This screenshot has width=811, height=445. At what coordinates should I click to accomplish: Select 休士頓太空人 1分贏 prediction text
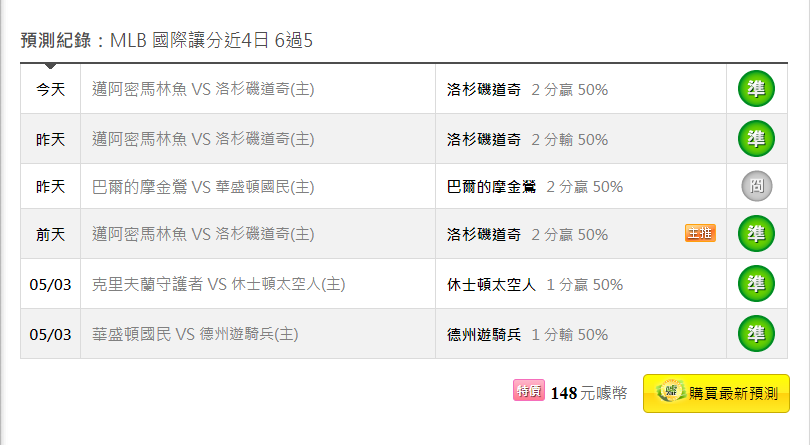[535, 285]
